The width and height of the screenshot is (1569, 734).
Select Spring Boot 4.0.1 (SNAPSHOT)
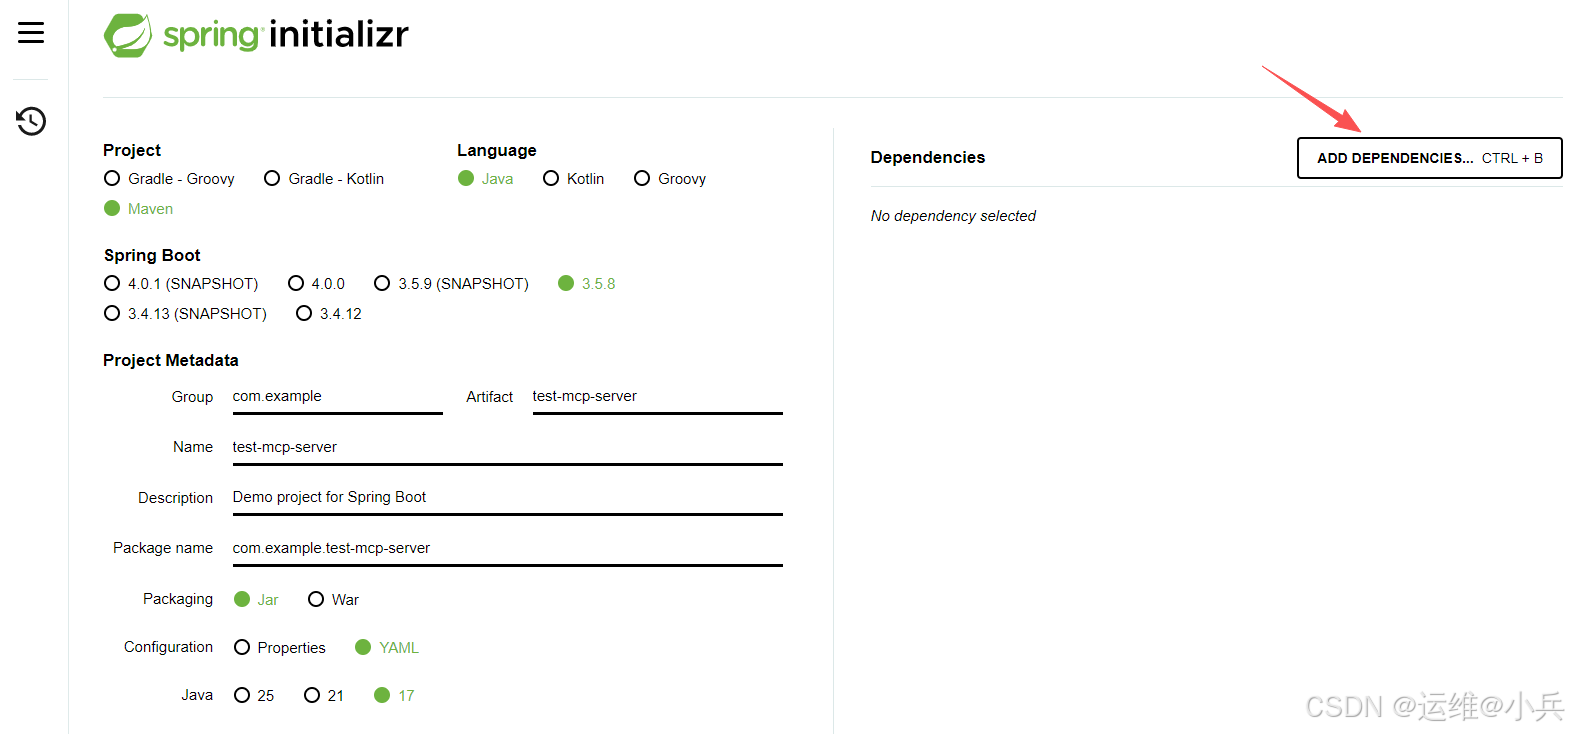click(181, 284)
